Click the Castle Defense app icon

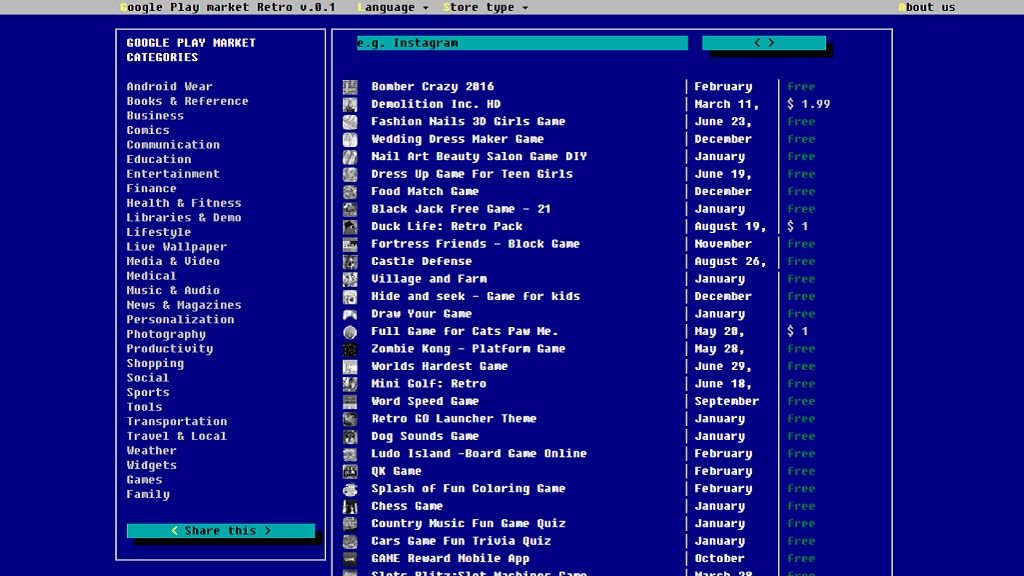350,262
